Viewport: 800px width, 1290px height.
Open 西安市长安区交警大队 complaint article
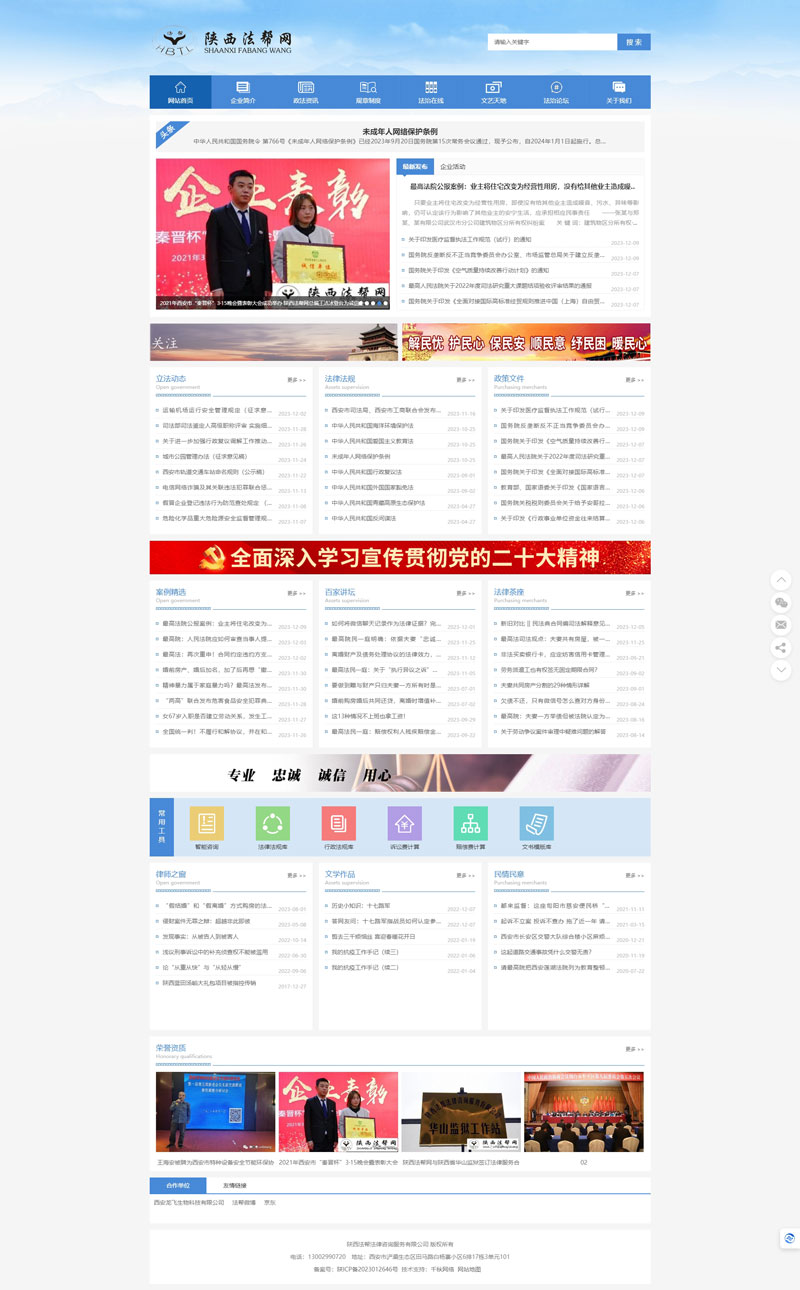(x=555, y=936)
